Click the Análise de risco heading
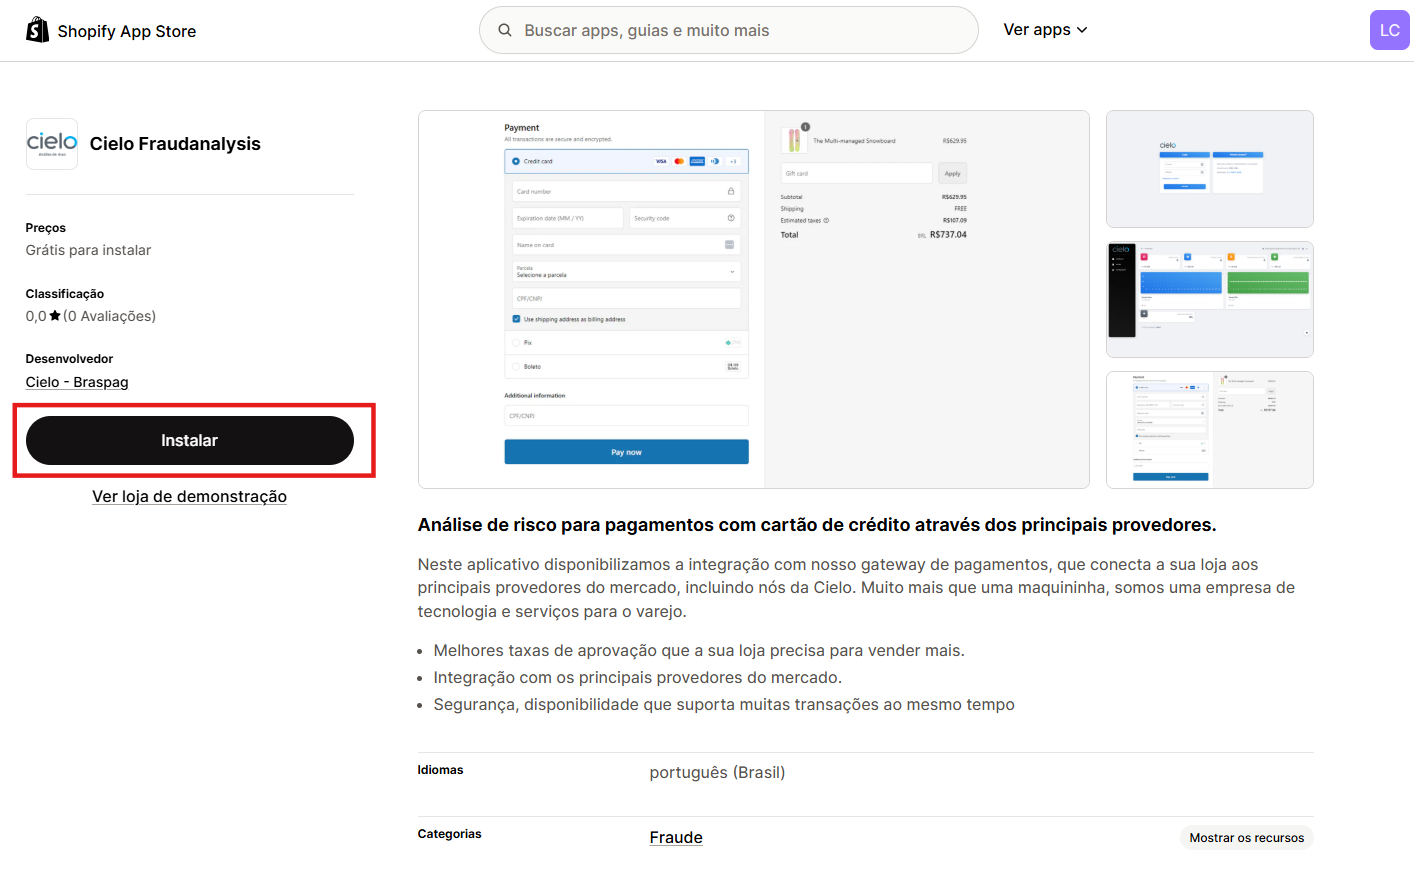 (x=817, y=525)
